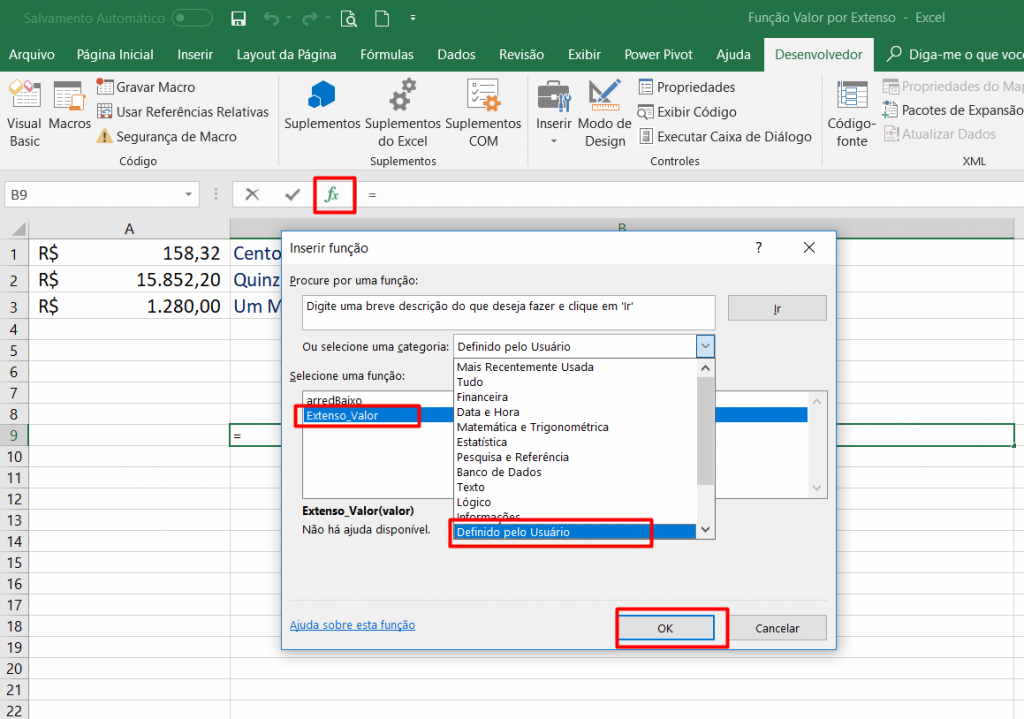Switch to the Inserir ribbon tab
The image size is (1024, 719).
(x=195, y=55)
